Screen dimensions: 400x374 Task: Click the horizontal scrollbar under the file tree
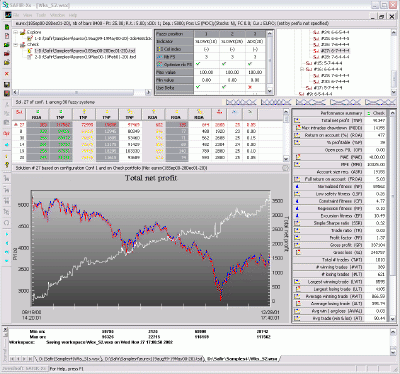click(x=82, y=92)
